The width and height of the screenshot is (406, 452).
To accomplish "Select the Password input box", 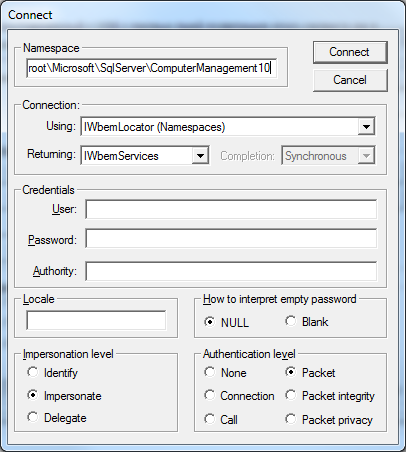I will click(231, 238).
